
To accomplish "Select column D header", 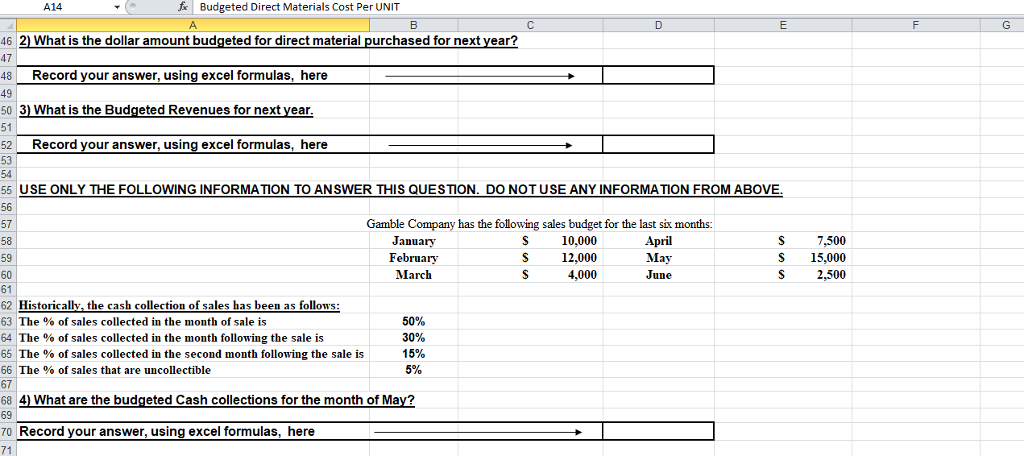I will click(658, 25).
